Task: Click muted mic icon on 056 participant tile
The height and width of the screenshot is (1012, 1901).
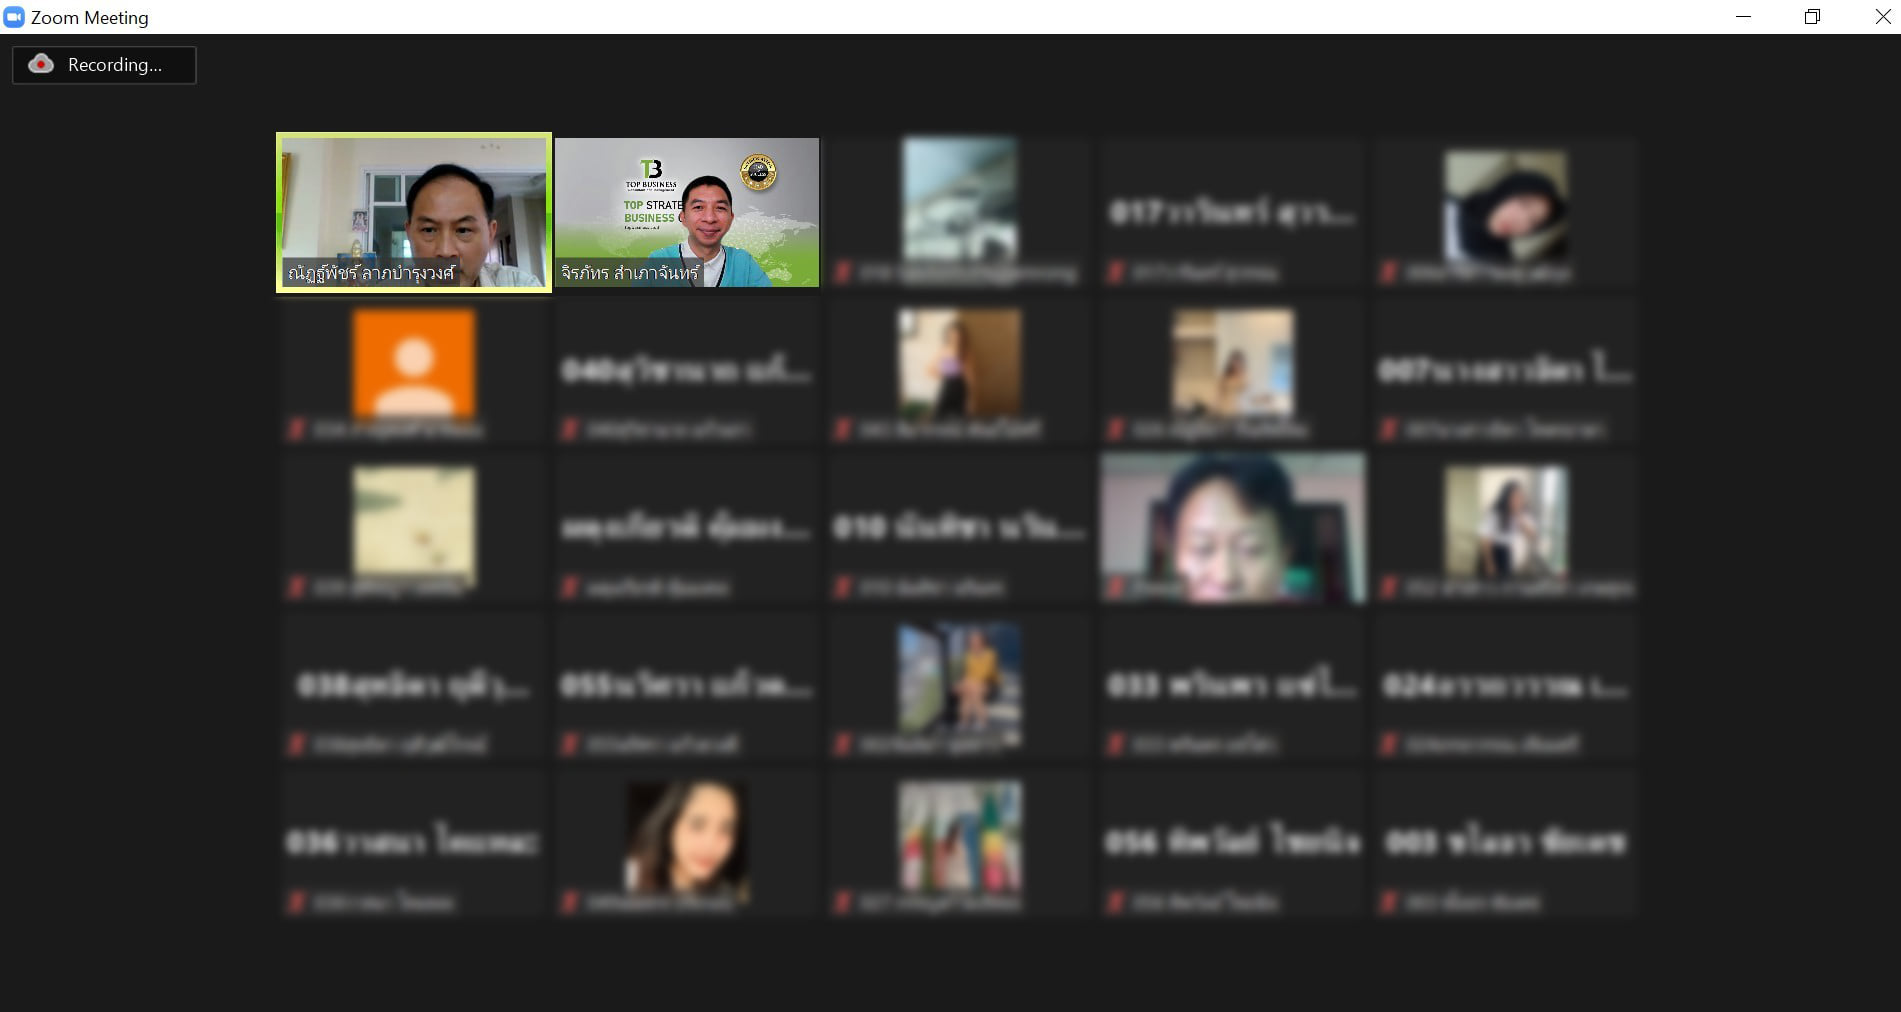Action: 1115,903
